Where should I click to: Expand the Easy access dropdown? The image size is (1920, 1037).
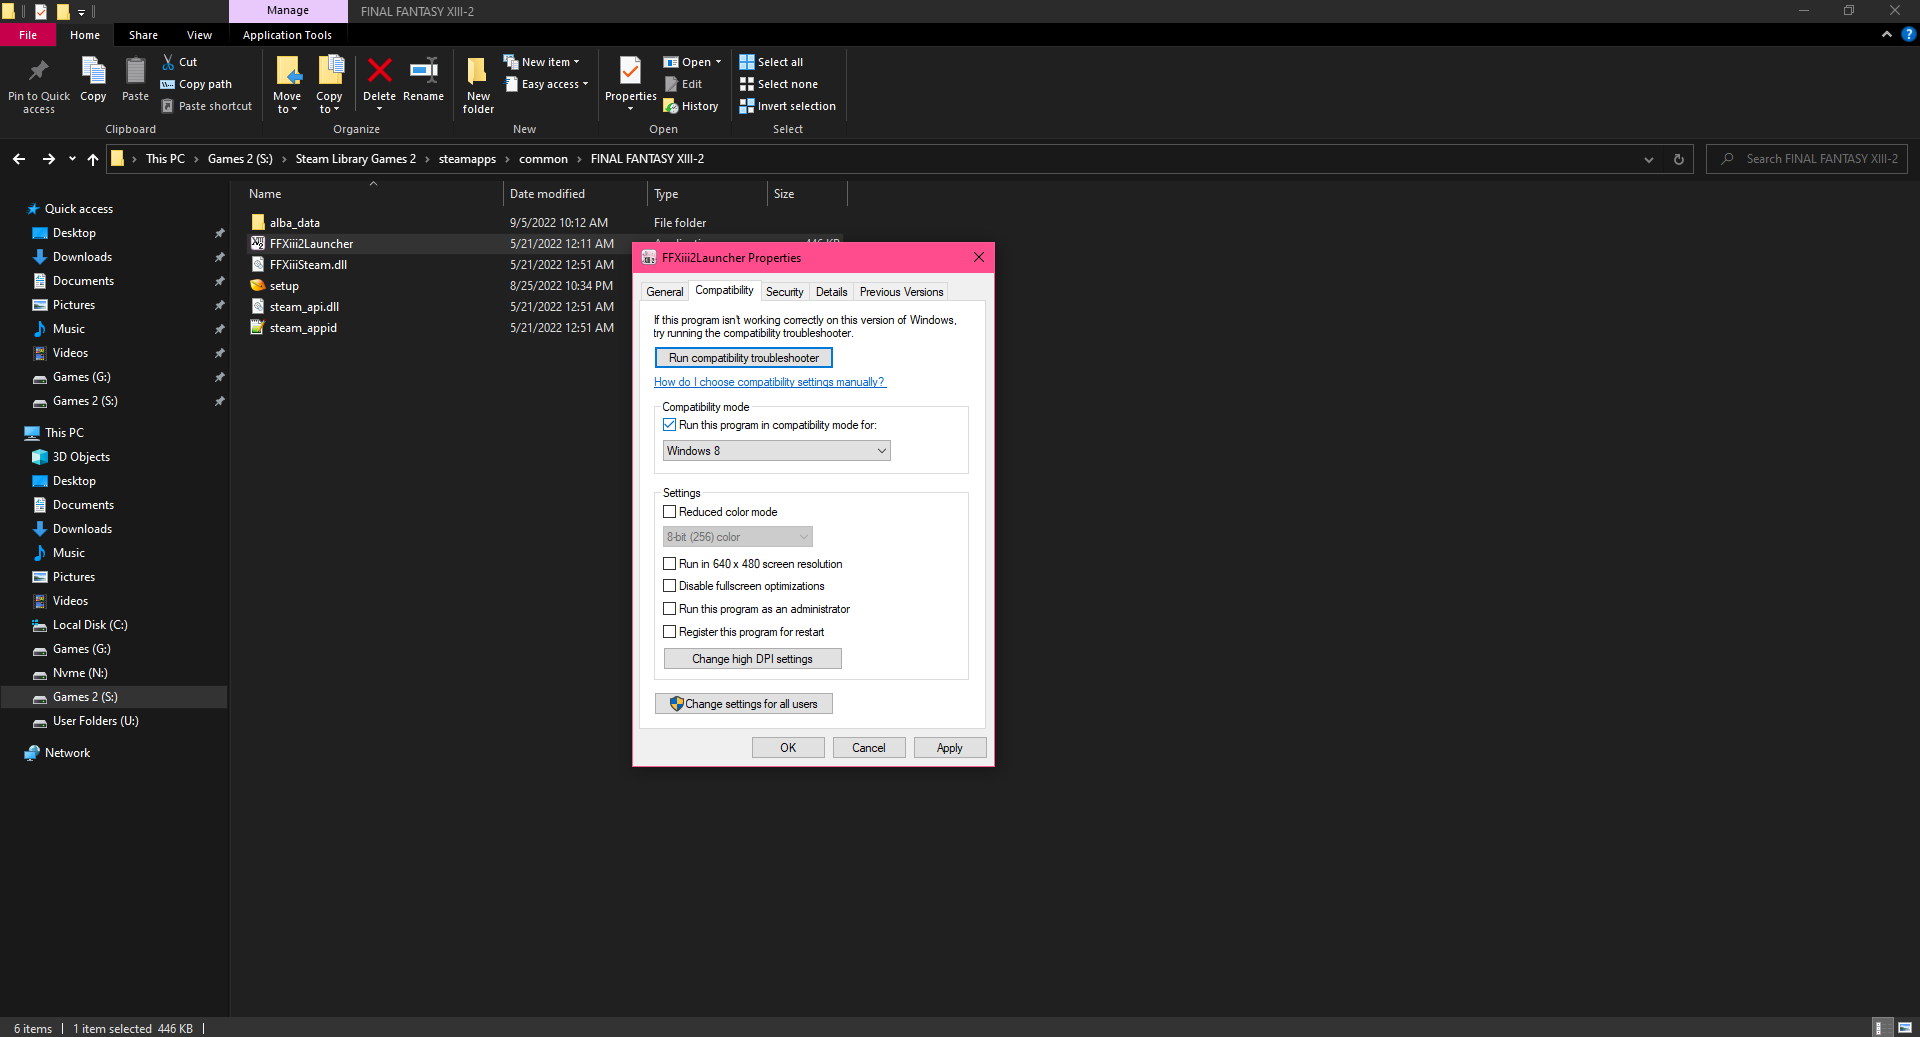pos(585,84)
